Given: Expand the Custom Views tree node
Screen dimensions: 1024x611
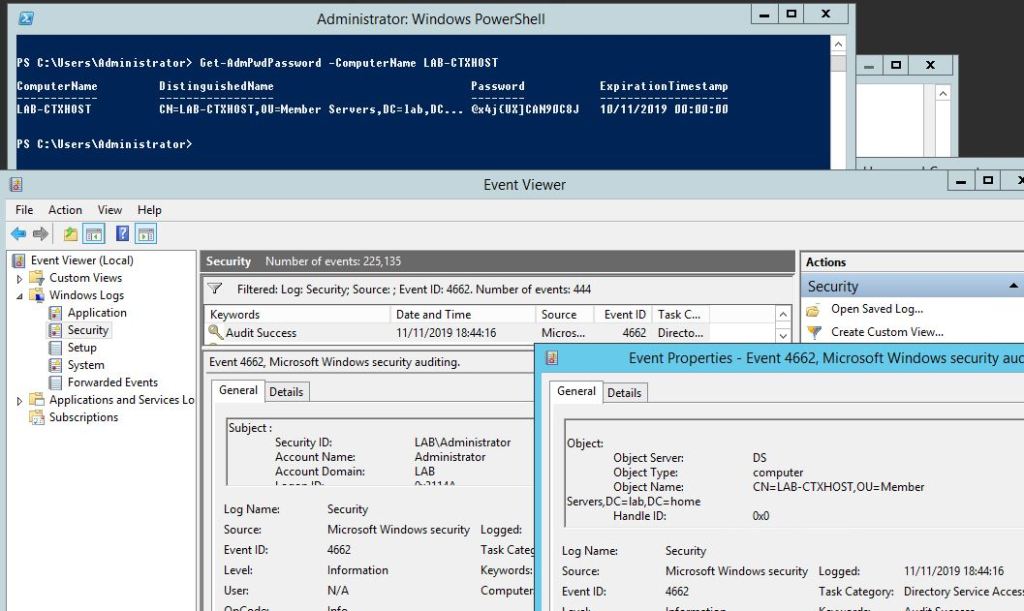Looking at the screenshot, I should (x=19, y=278).
